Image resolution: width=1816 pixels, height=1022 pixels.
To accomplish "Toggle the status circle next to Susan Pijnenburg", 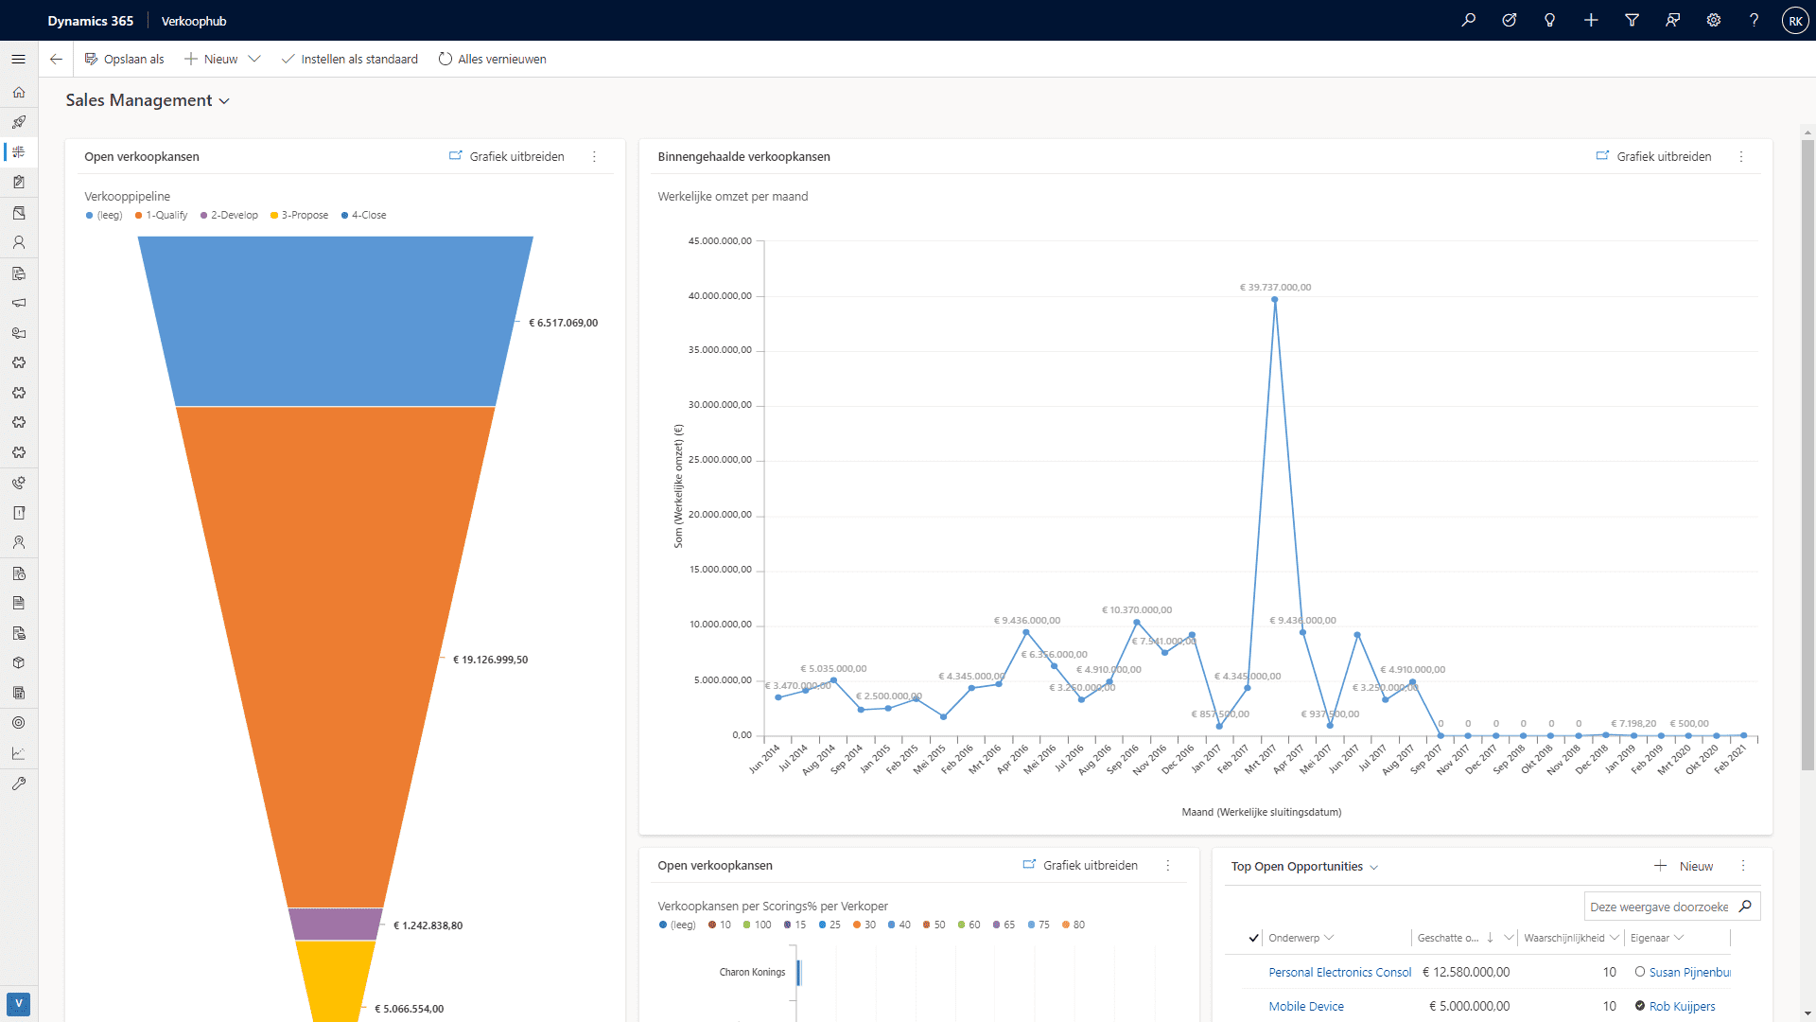I will click(x=1640, y=972).
